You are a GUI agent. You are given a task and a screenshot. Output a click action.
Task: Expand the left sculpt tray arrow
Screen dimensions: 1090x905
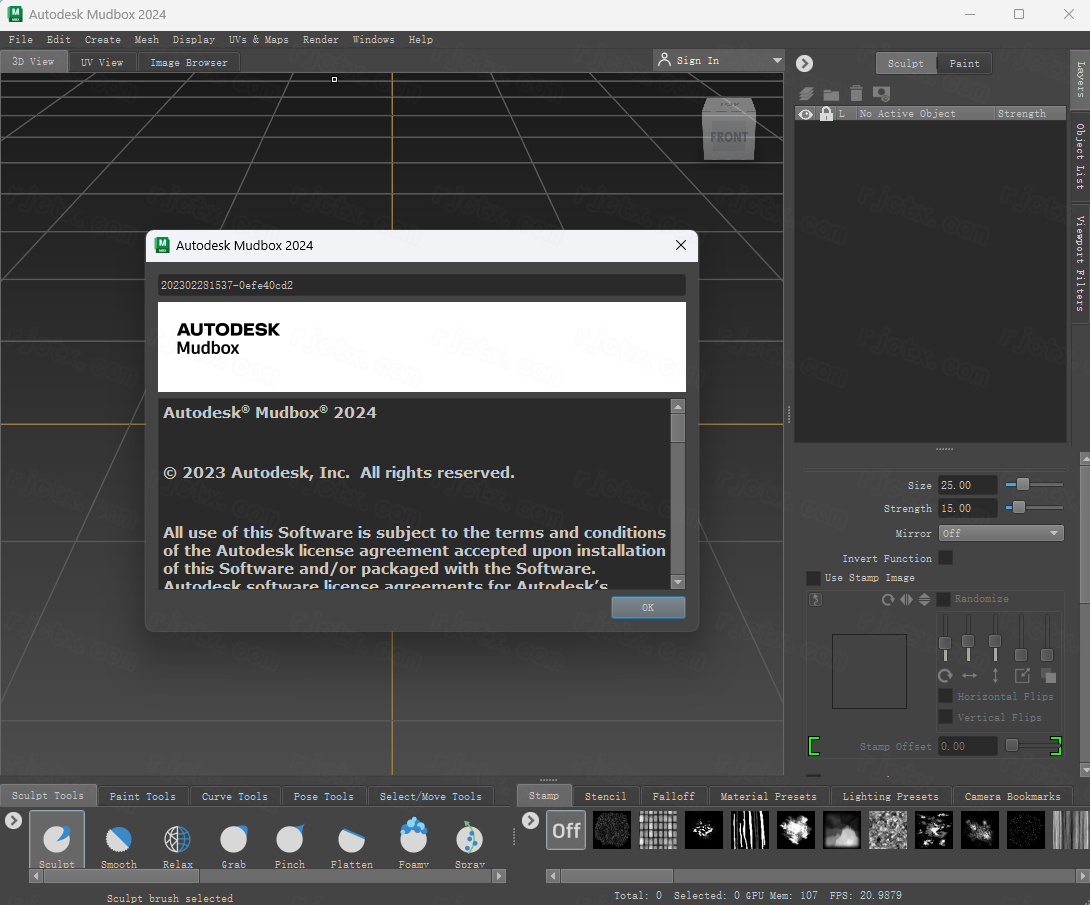coord(13,819)
